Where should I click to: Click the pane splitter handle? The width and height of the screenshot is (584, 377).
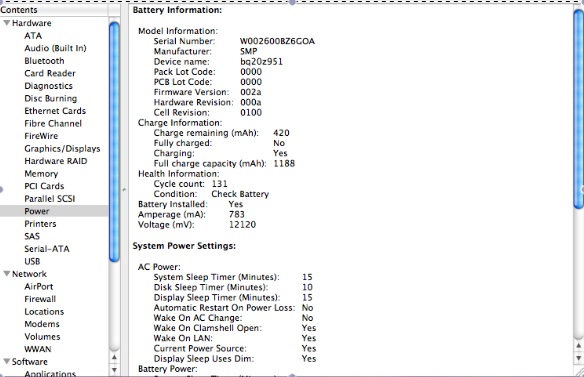(x=124, y=190)
